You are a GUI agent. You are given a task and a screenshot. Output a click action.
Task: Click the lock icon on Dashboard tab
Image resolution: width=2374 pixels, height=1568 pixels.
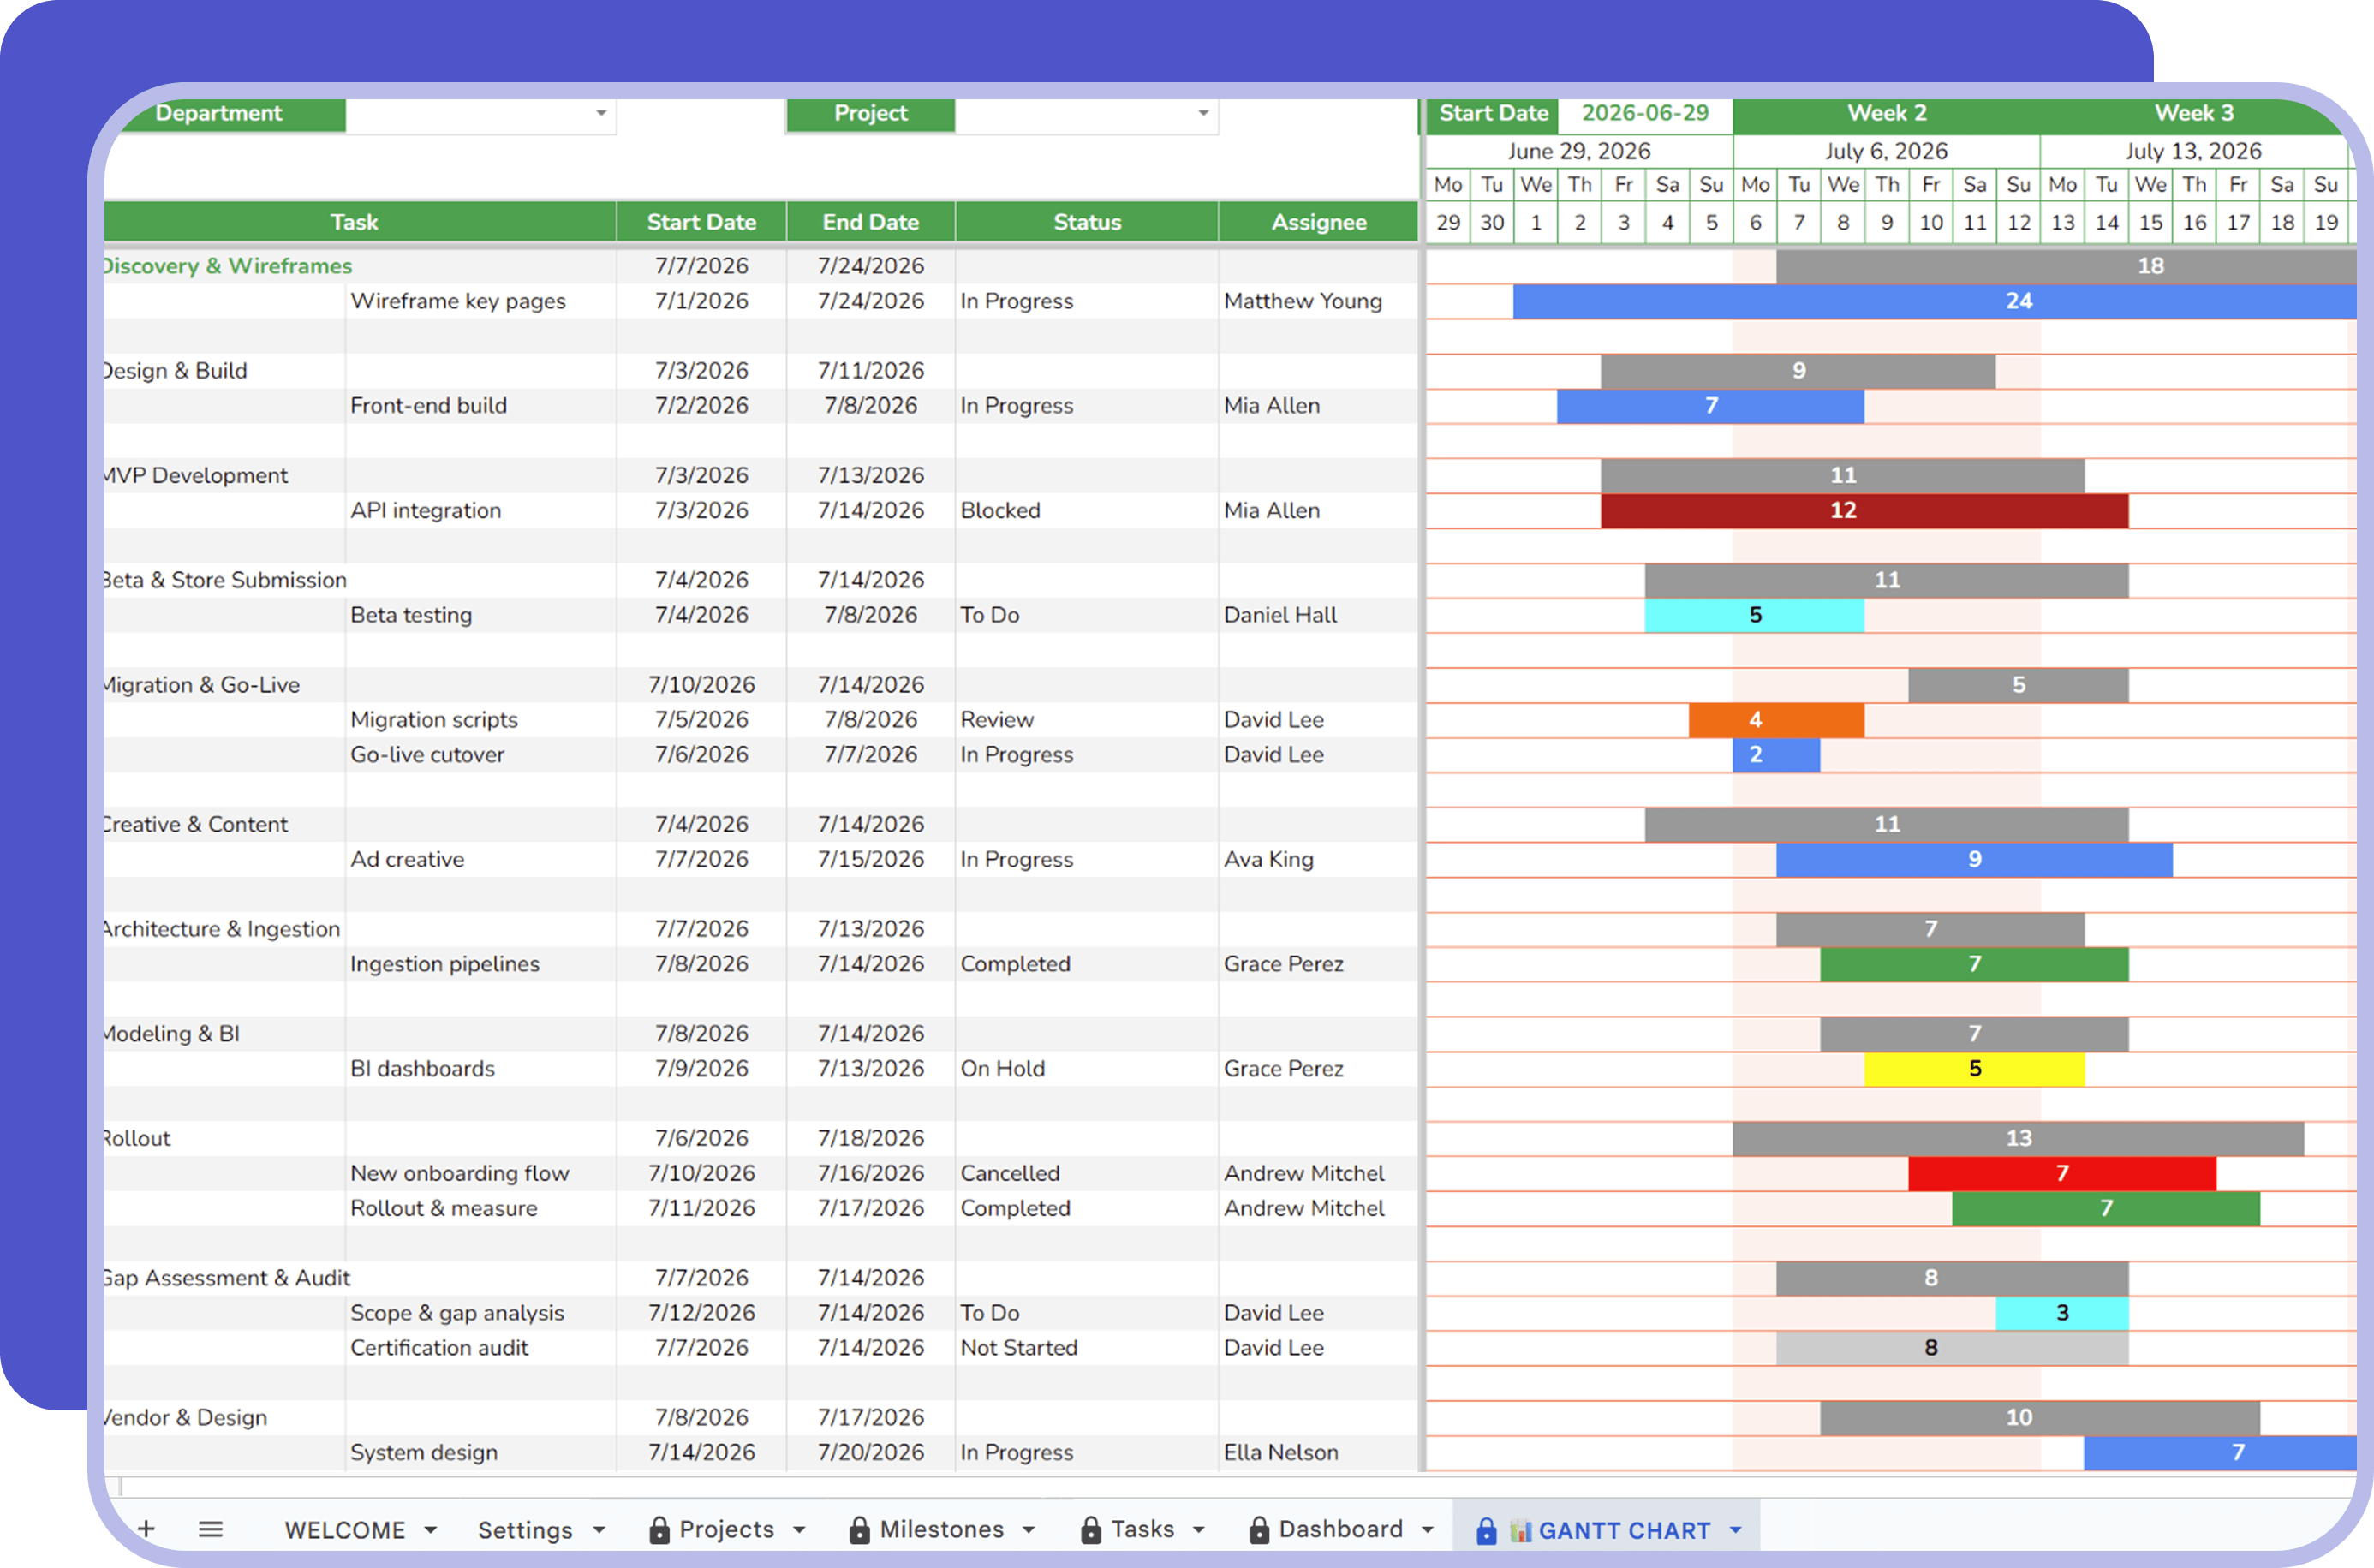1259,1530
